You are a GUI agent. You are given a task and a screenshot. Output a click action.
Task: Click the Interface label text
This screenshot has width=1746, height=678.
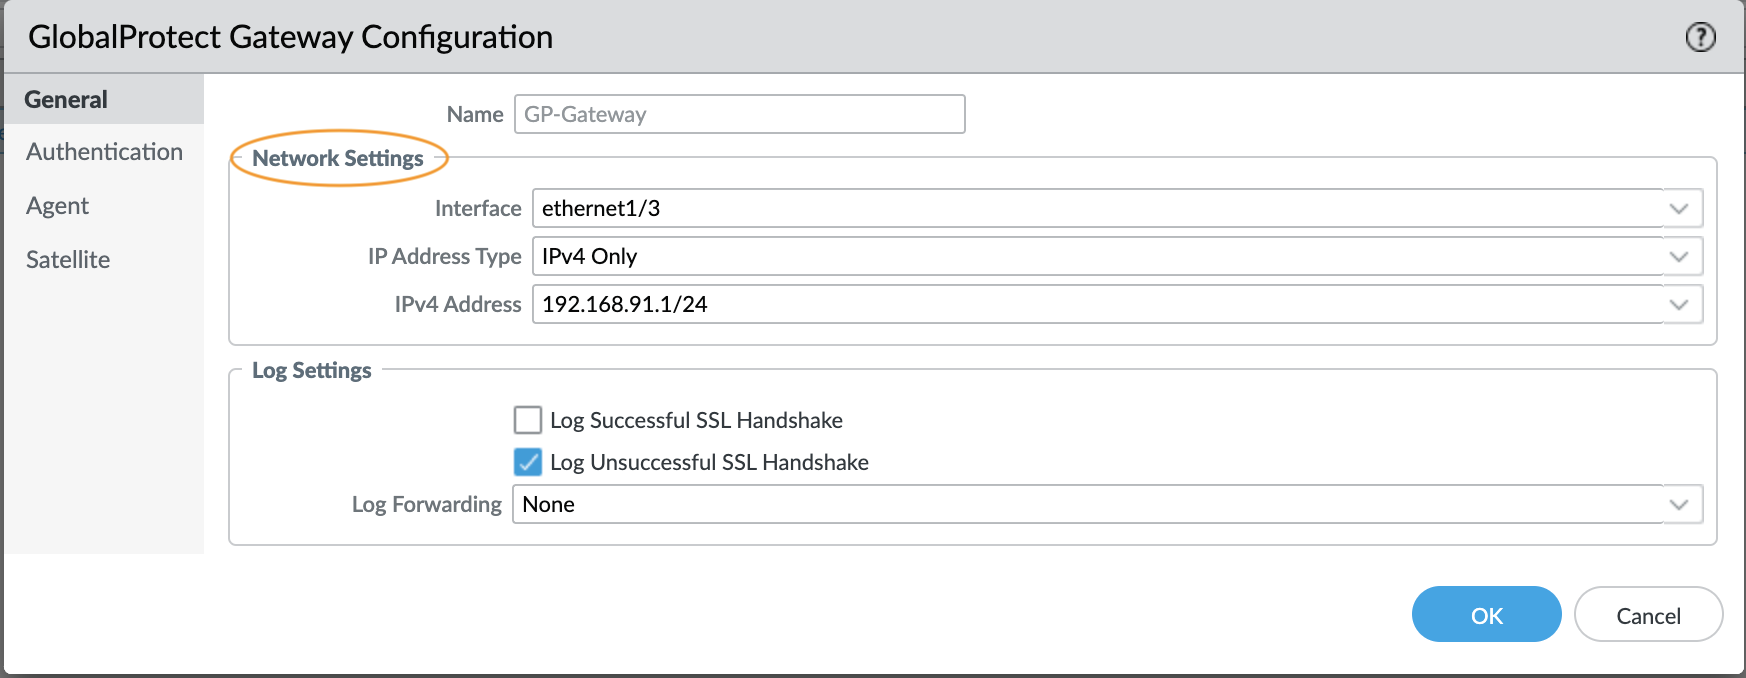pyautogui.click(x=478, y=208)
